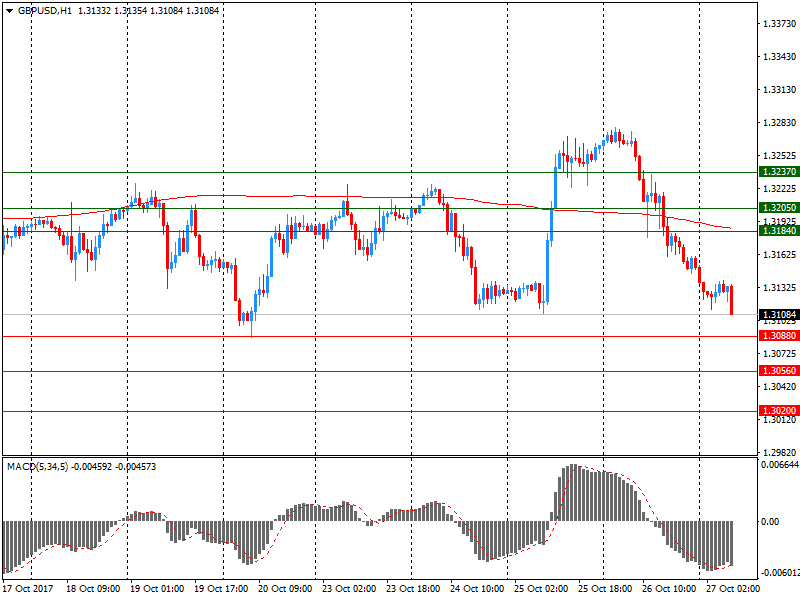The height and width of the screenshot is (600, 800).
Task: Click the 1.31325 price scale value
Action: (x=779, y=288)
